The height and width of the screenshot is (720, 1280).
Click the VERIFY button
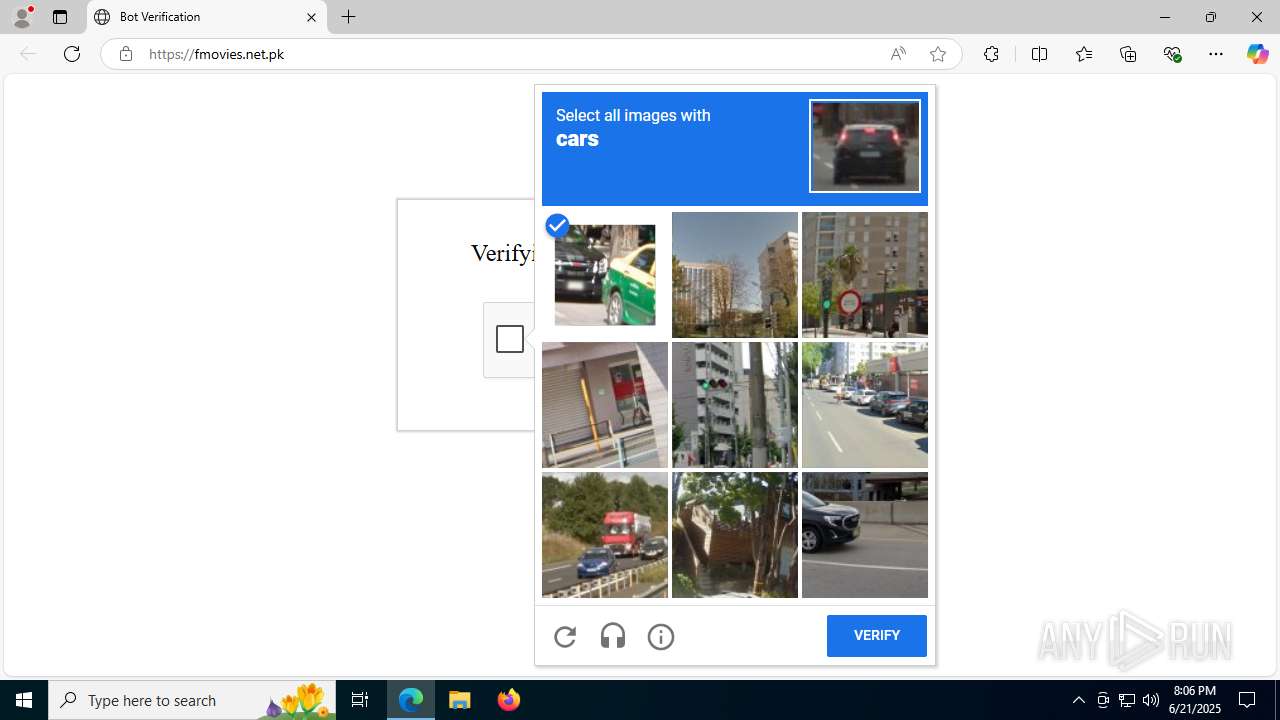877,636
